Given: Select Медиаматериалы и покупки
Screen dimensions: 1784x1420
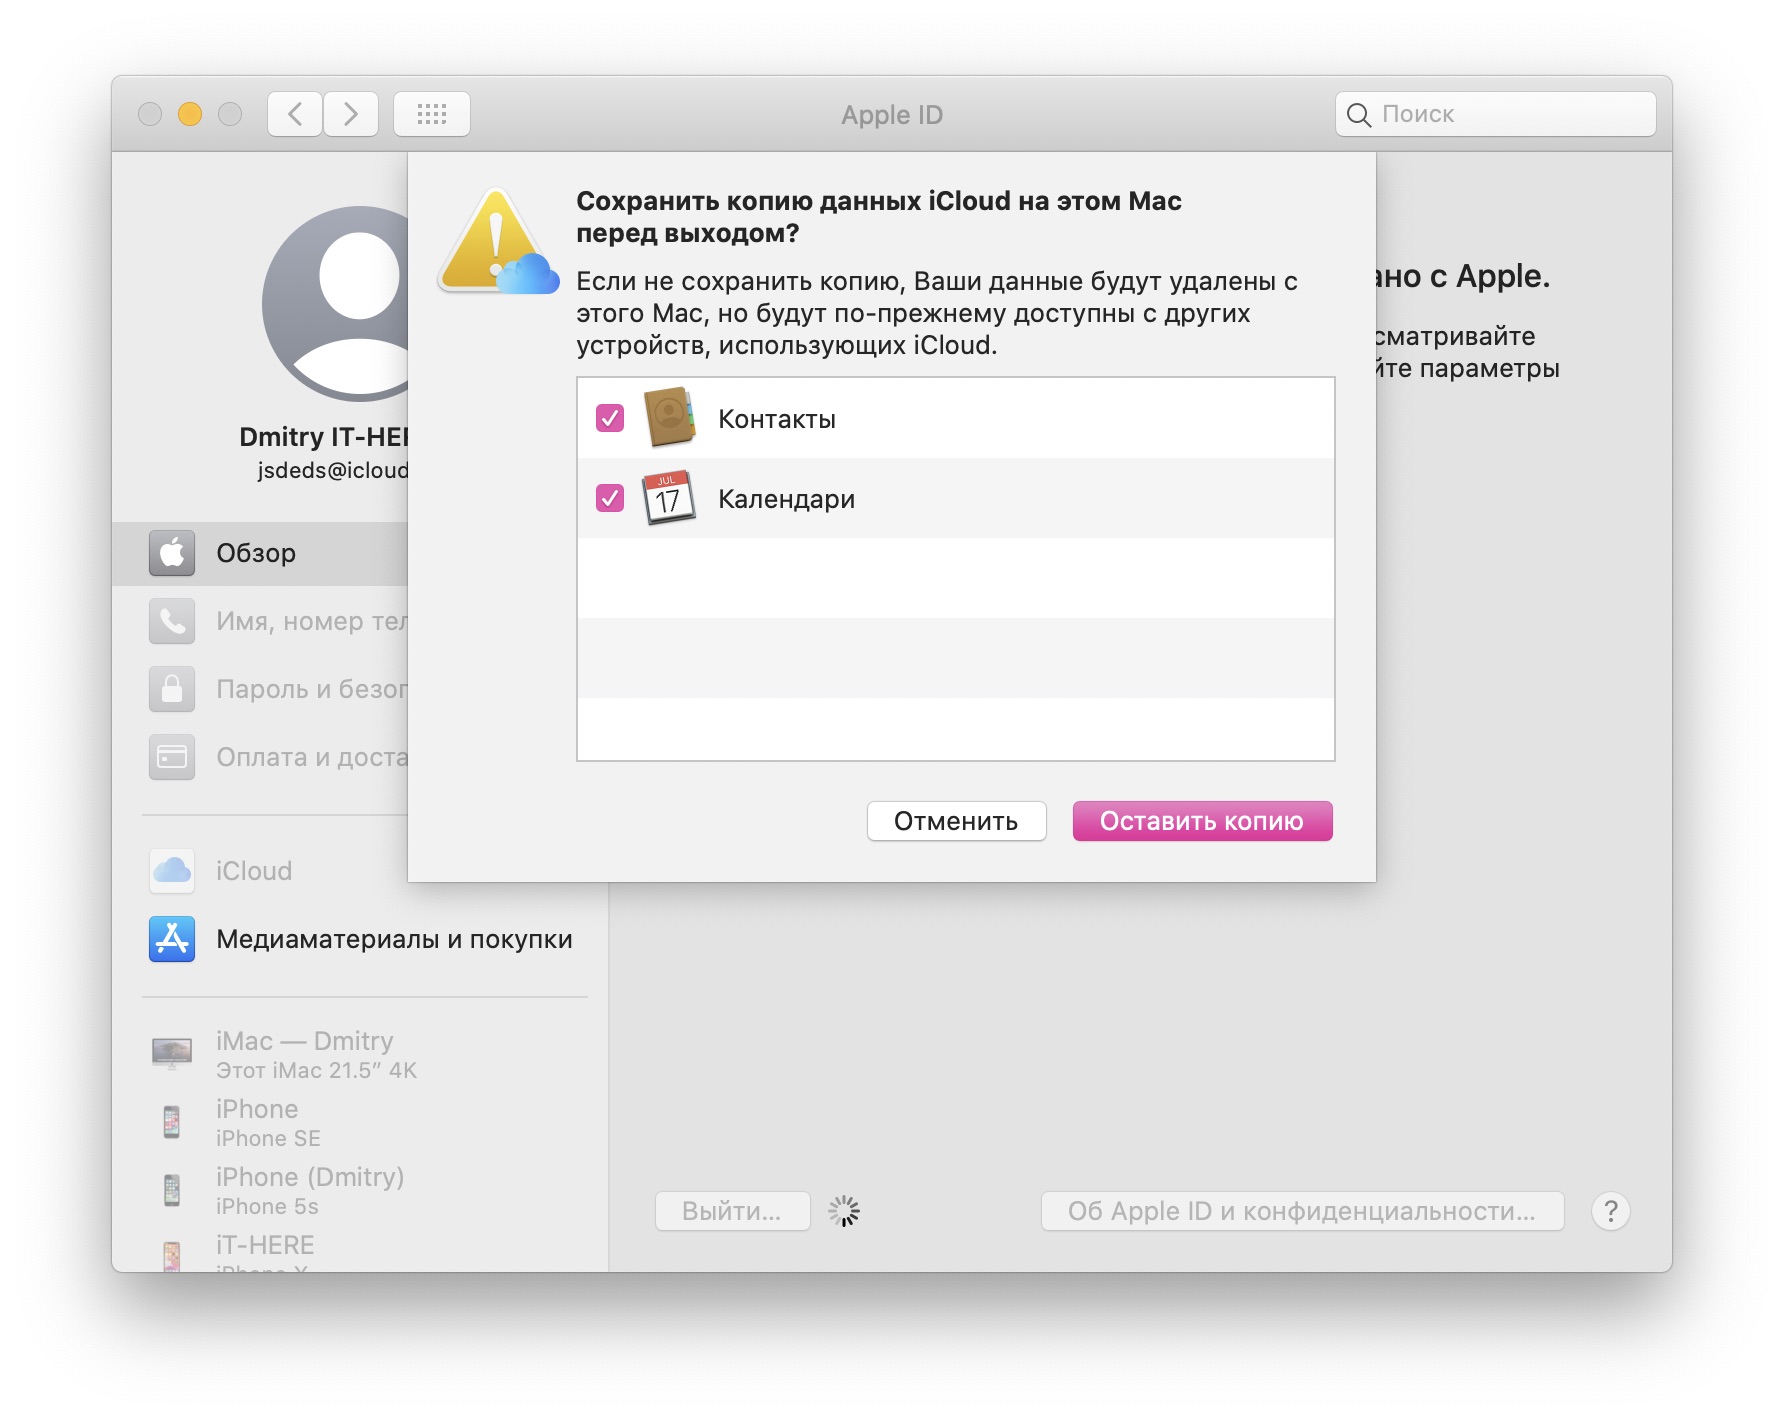Looking at the screenshot, I should pos(360,939).
